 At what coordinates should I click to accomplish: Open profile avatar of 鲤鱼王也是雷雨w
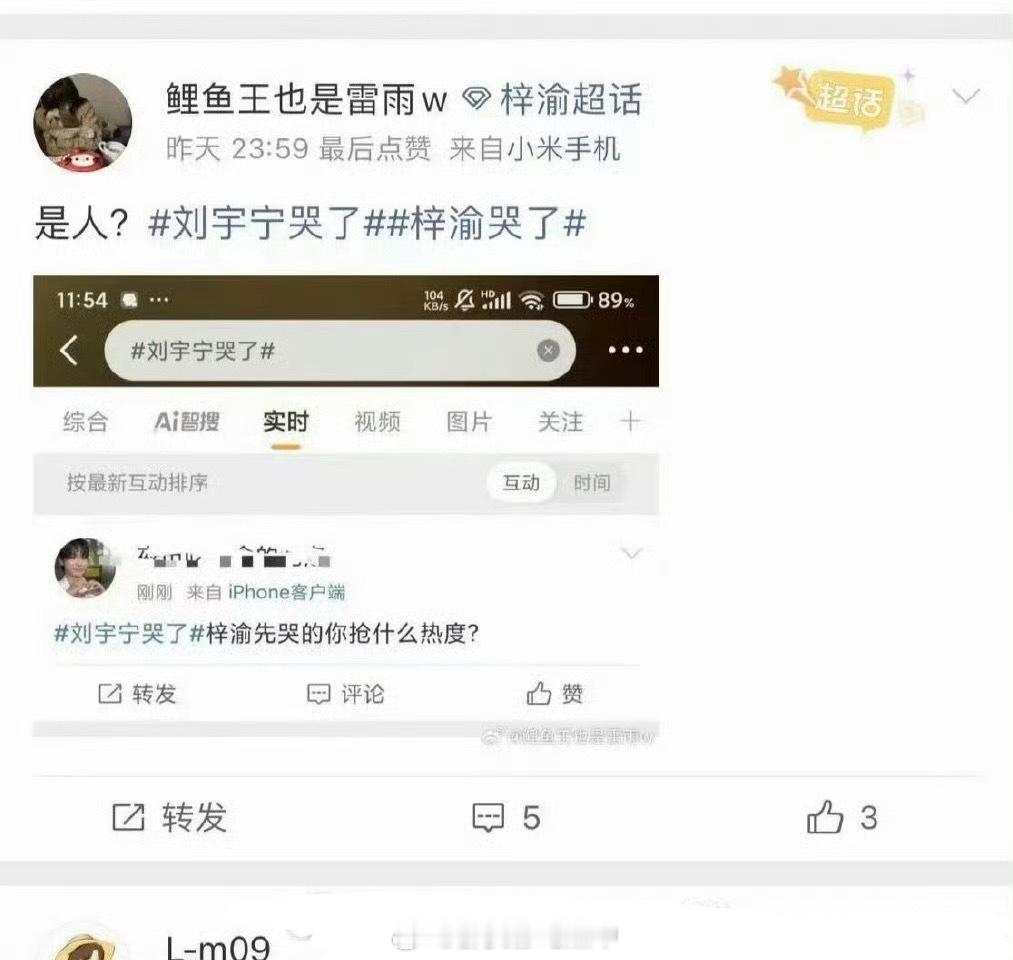pyautogui.click(x=83, y=123)
